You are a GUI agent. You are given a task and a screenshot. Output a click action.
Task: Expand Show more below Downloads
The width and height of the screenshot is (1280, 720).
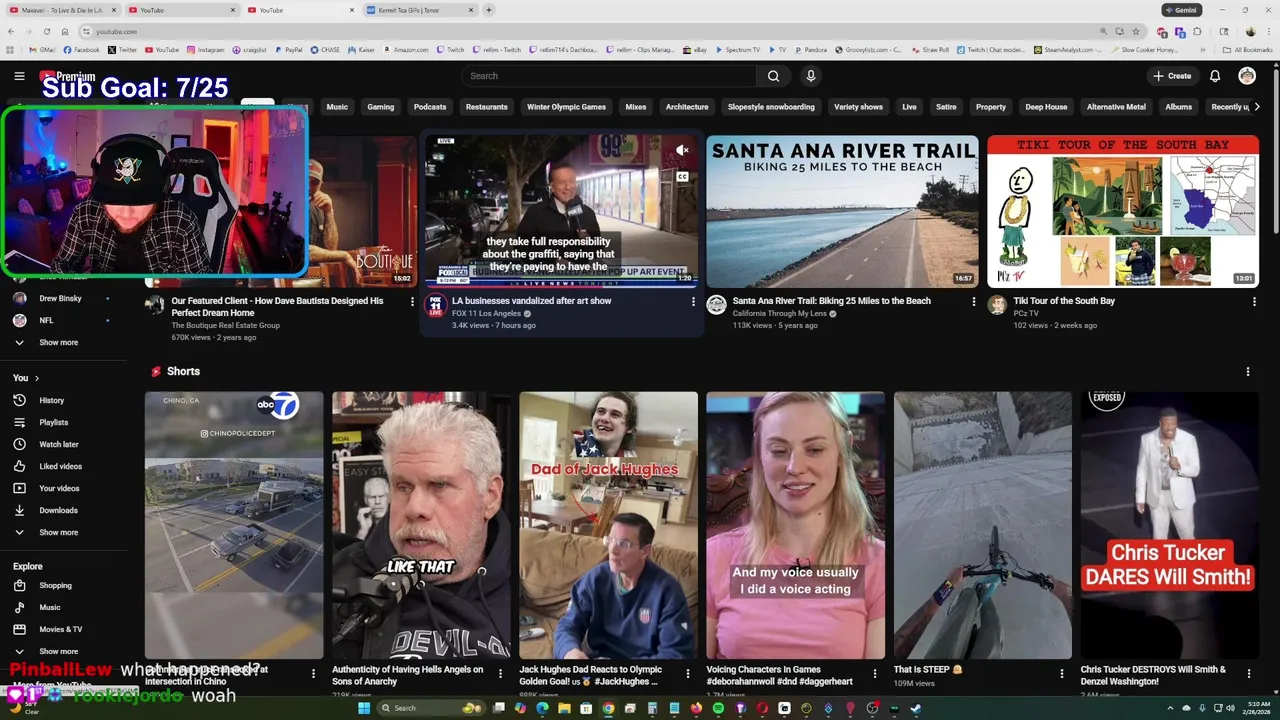point(58,532)
